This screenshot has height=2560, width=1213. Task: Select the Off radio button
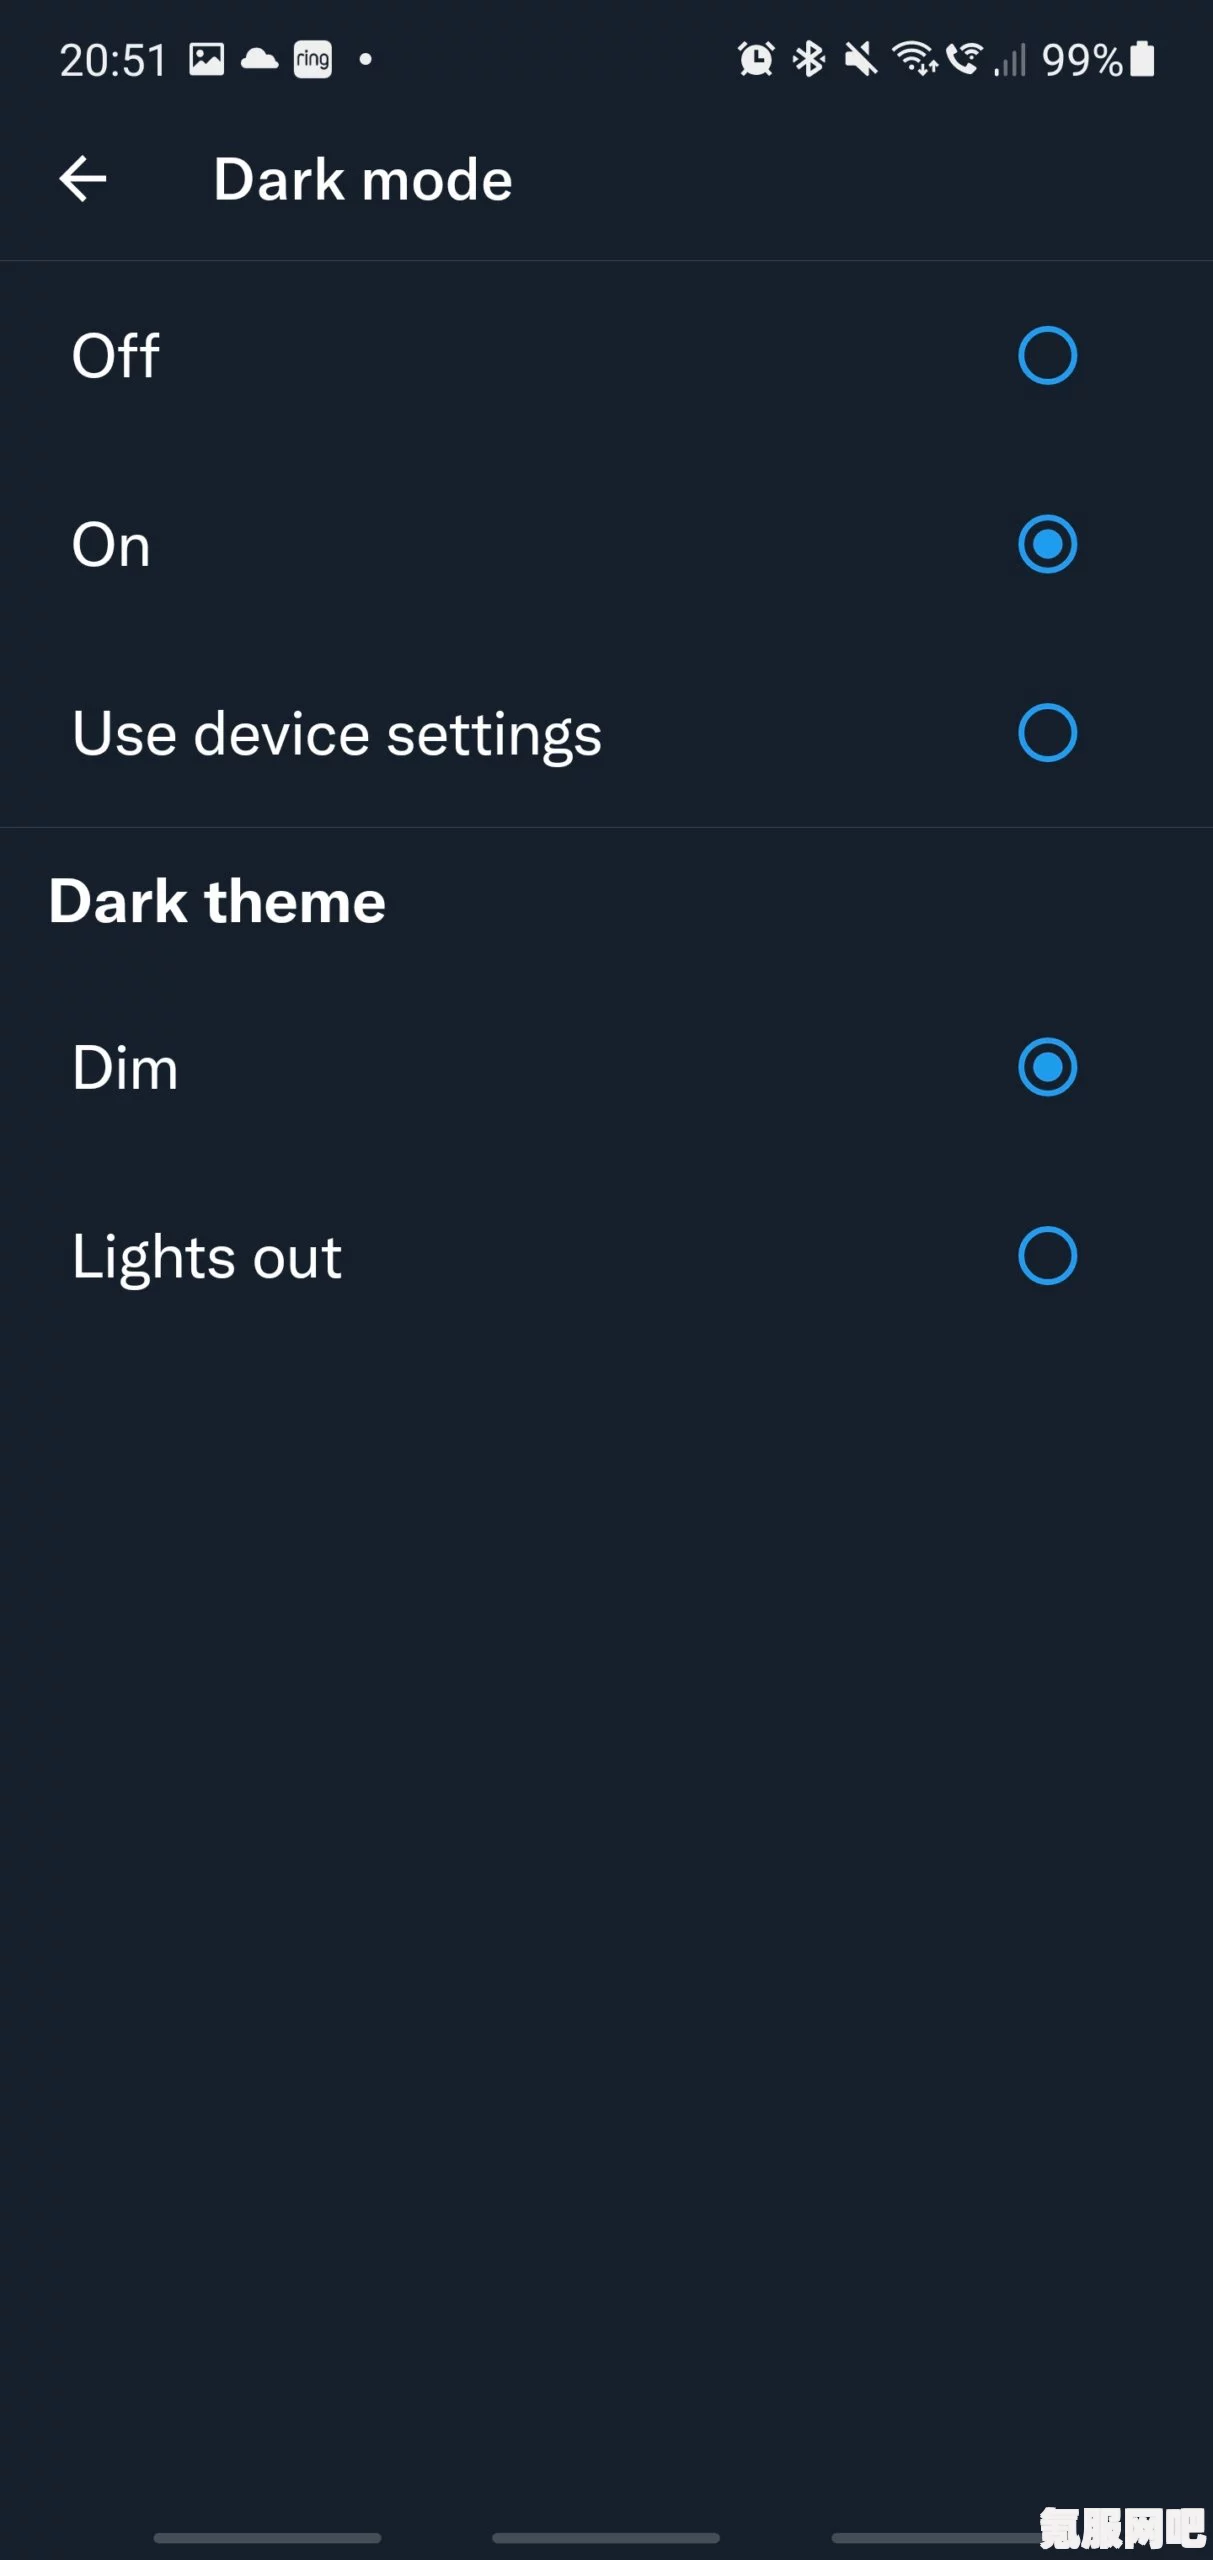1047,355
